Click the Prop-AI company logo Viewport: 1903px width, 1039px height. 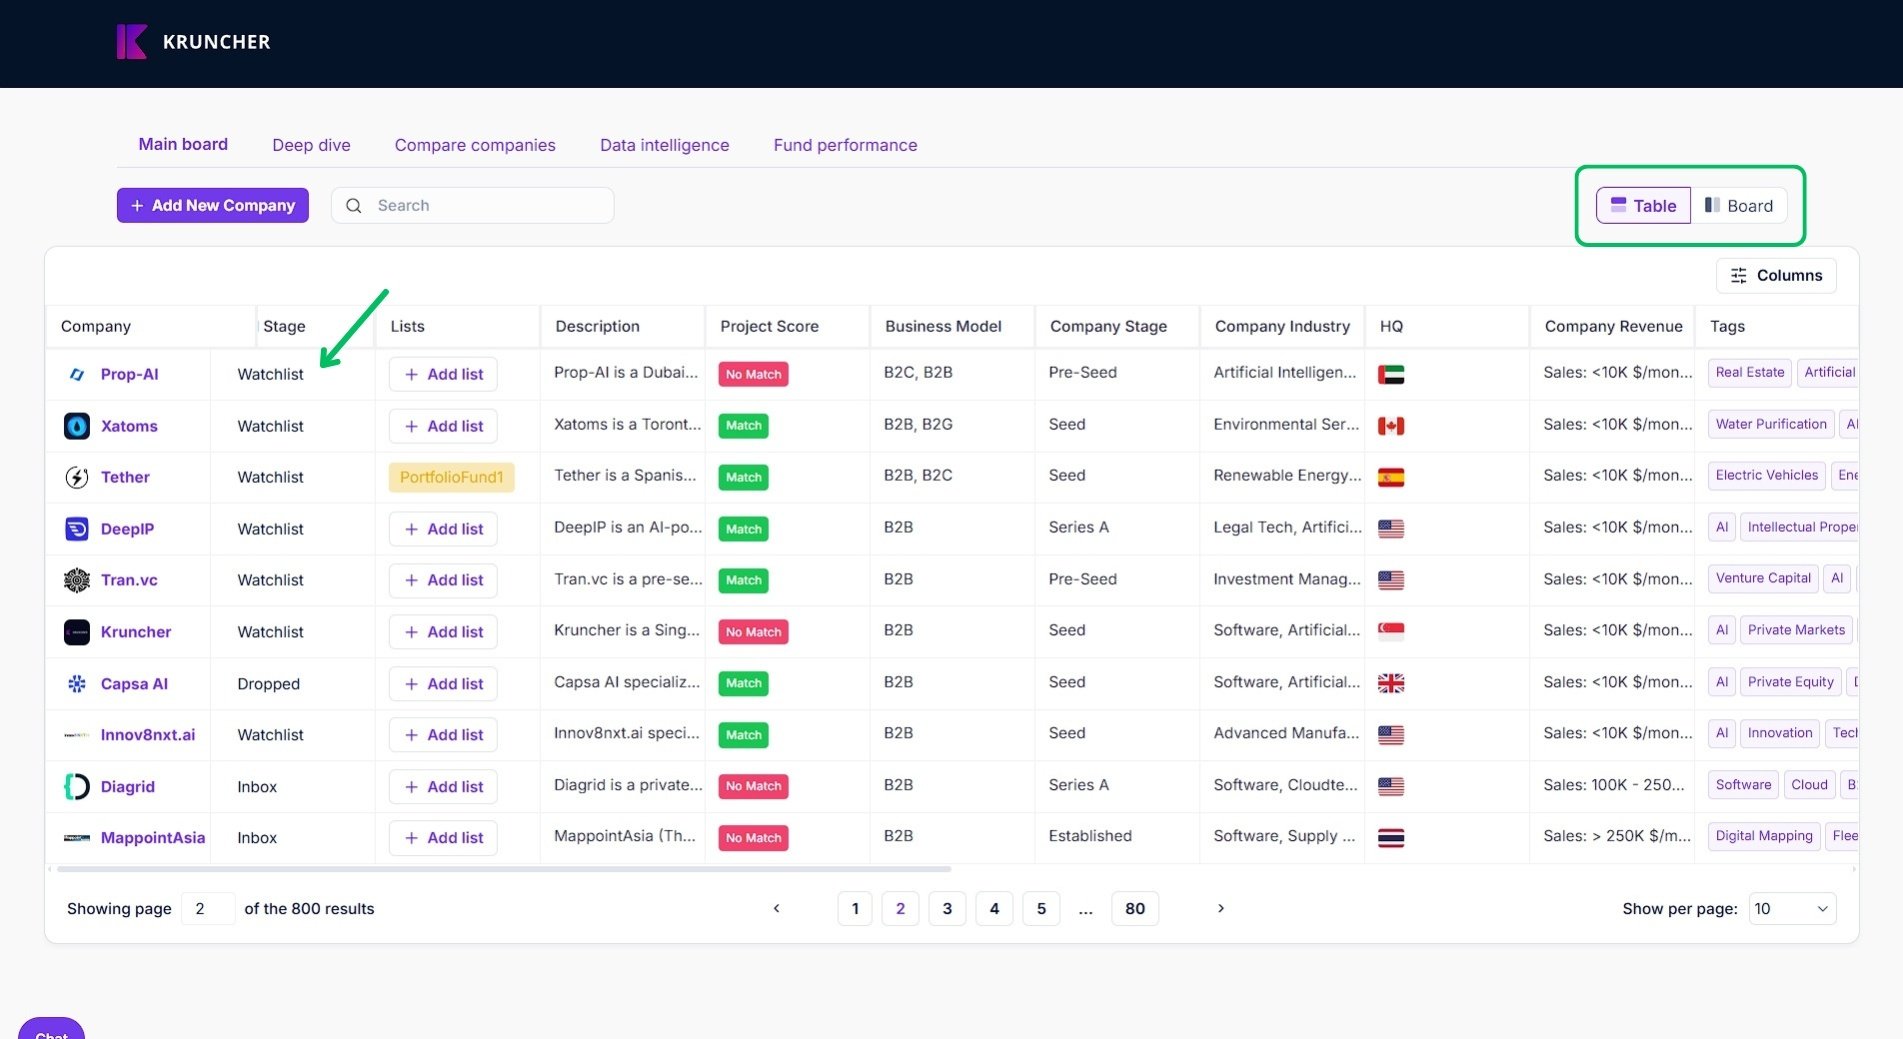77,374
